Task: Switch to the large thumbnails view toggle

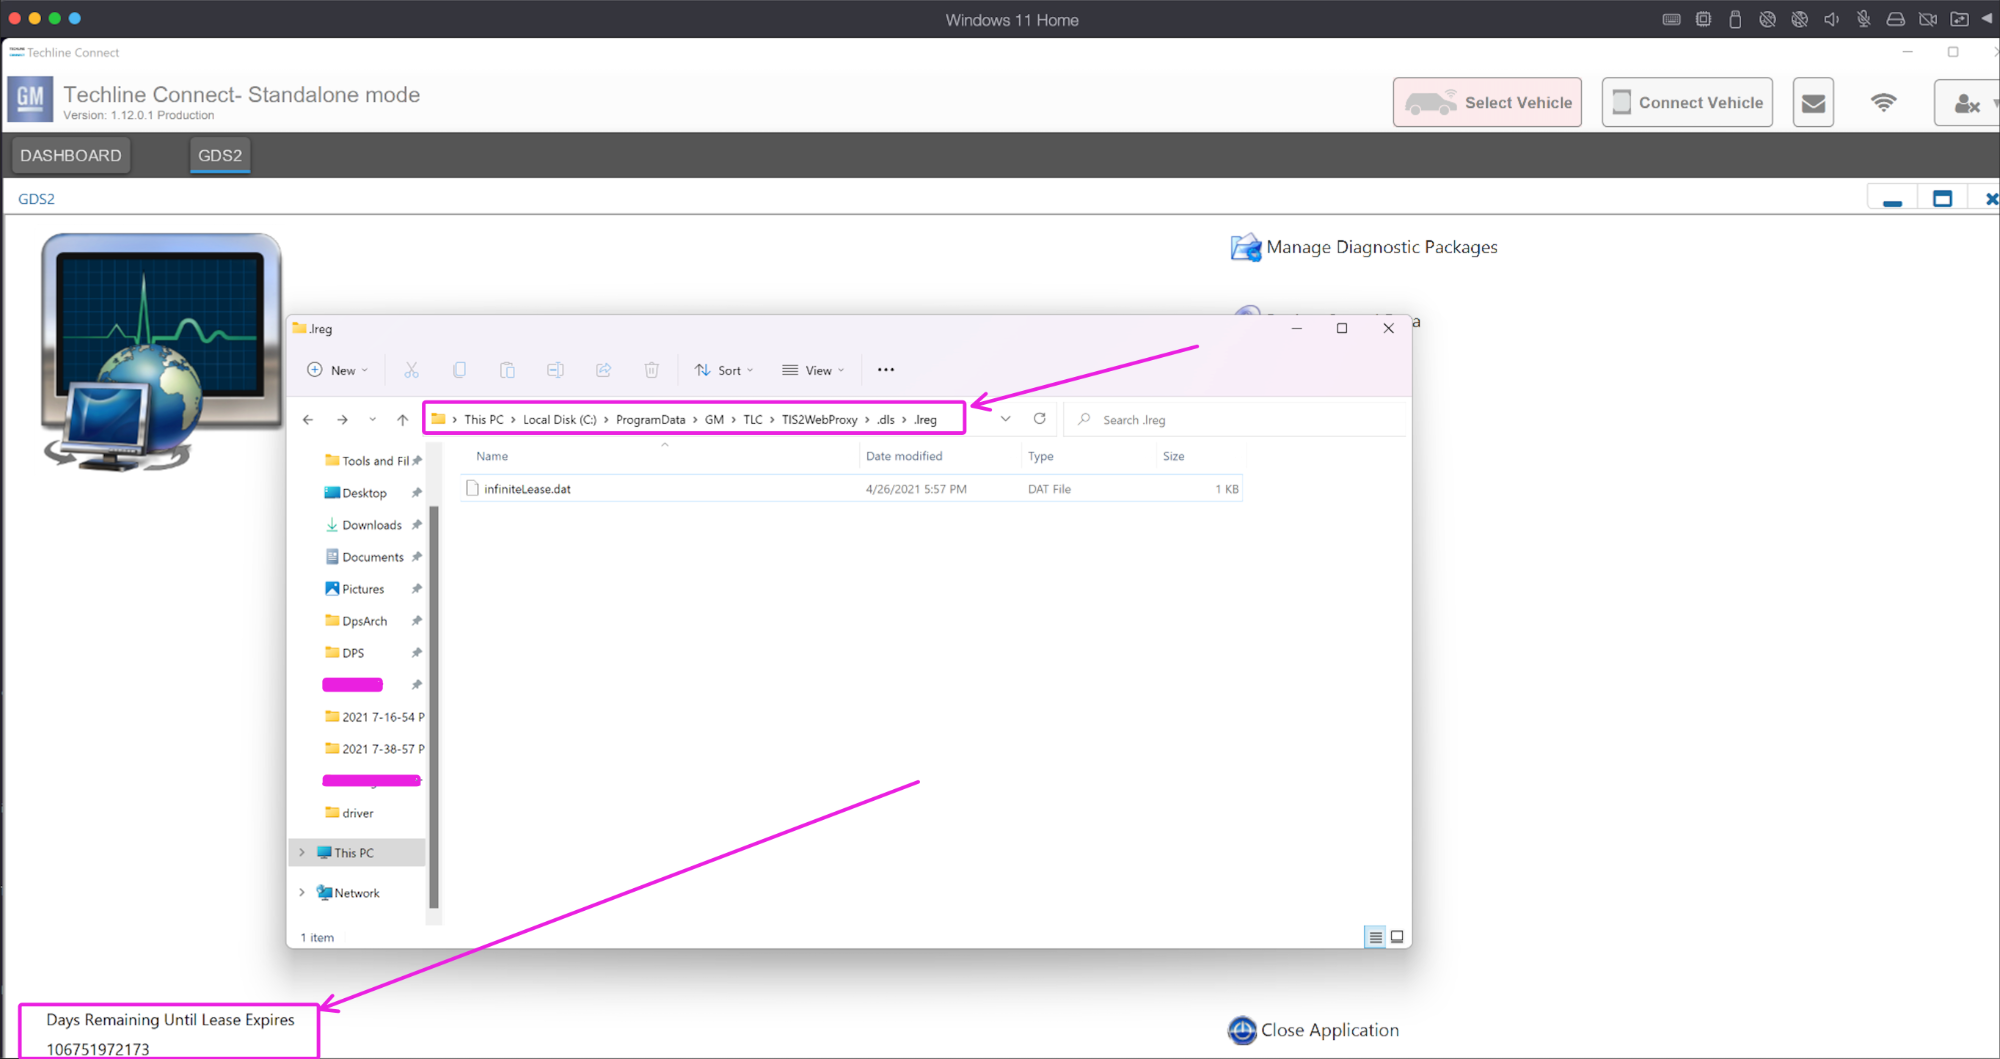Action: pyautogui.click(x=1397, y=937)
